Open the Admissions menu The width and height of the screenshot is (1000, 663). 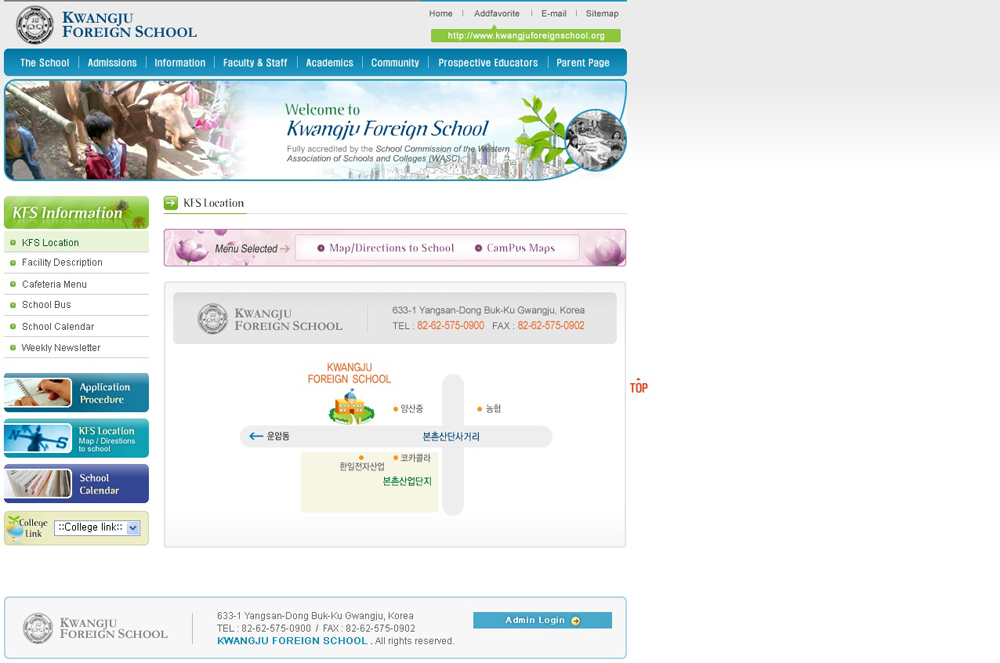[x=112, y=63]
